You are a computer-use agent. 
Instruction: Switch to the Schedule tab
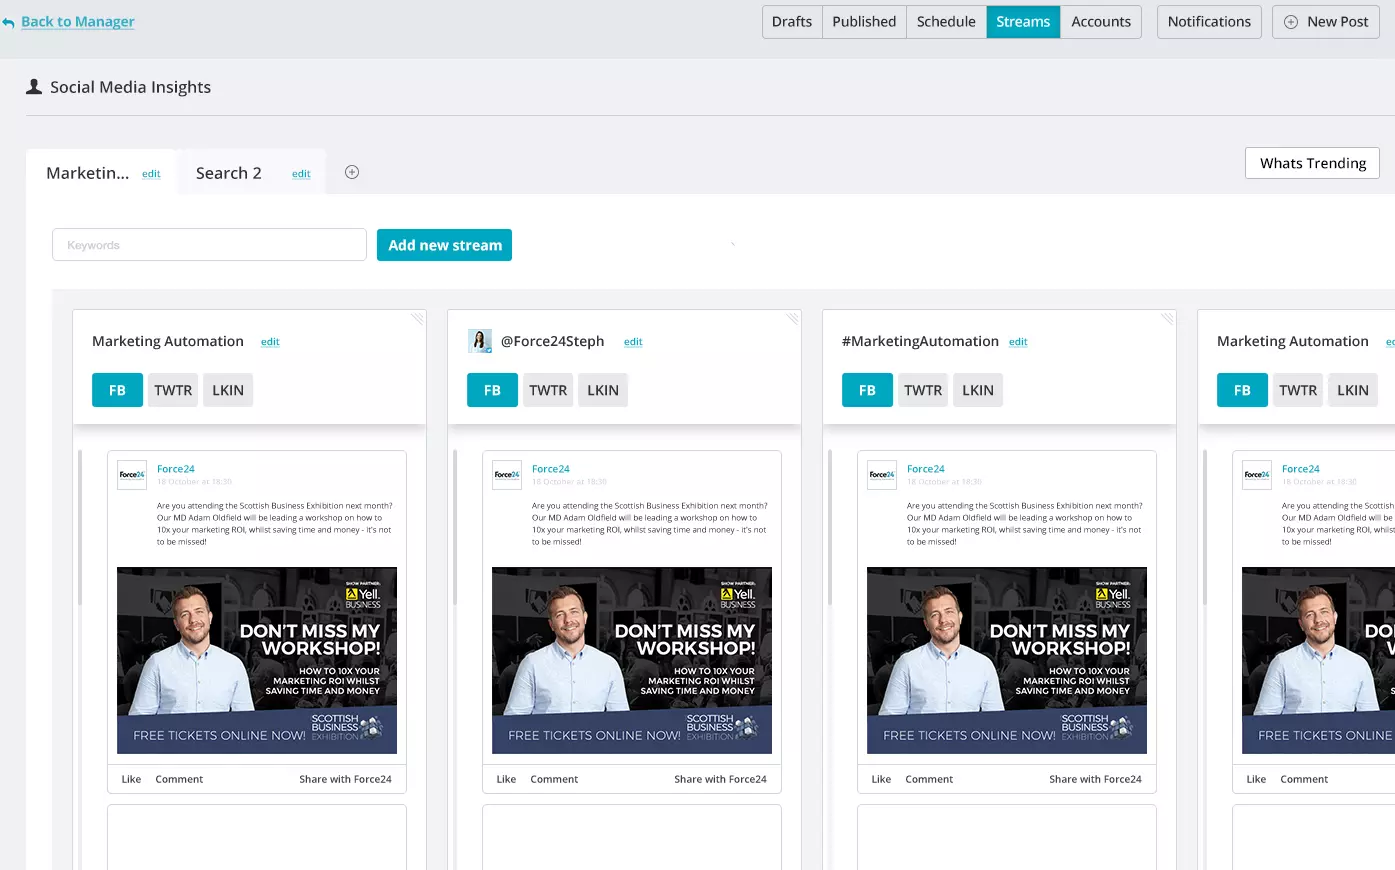coord(946,22)
